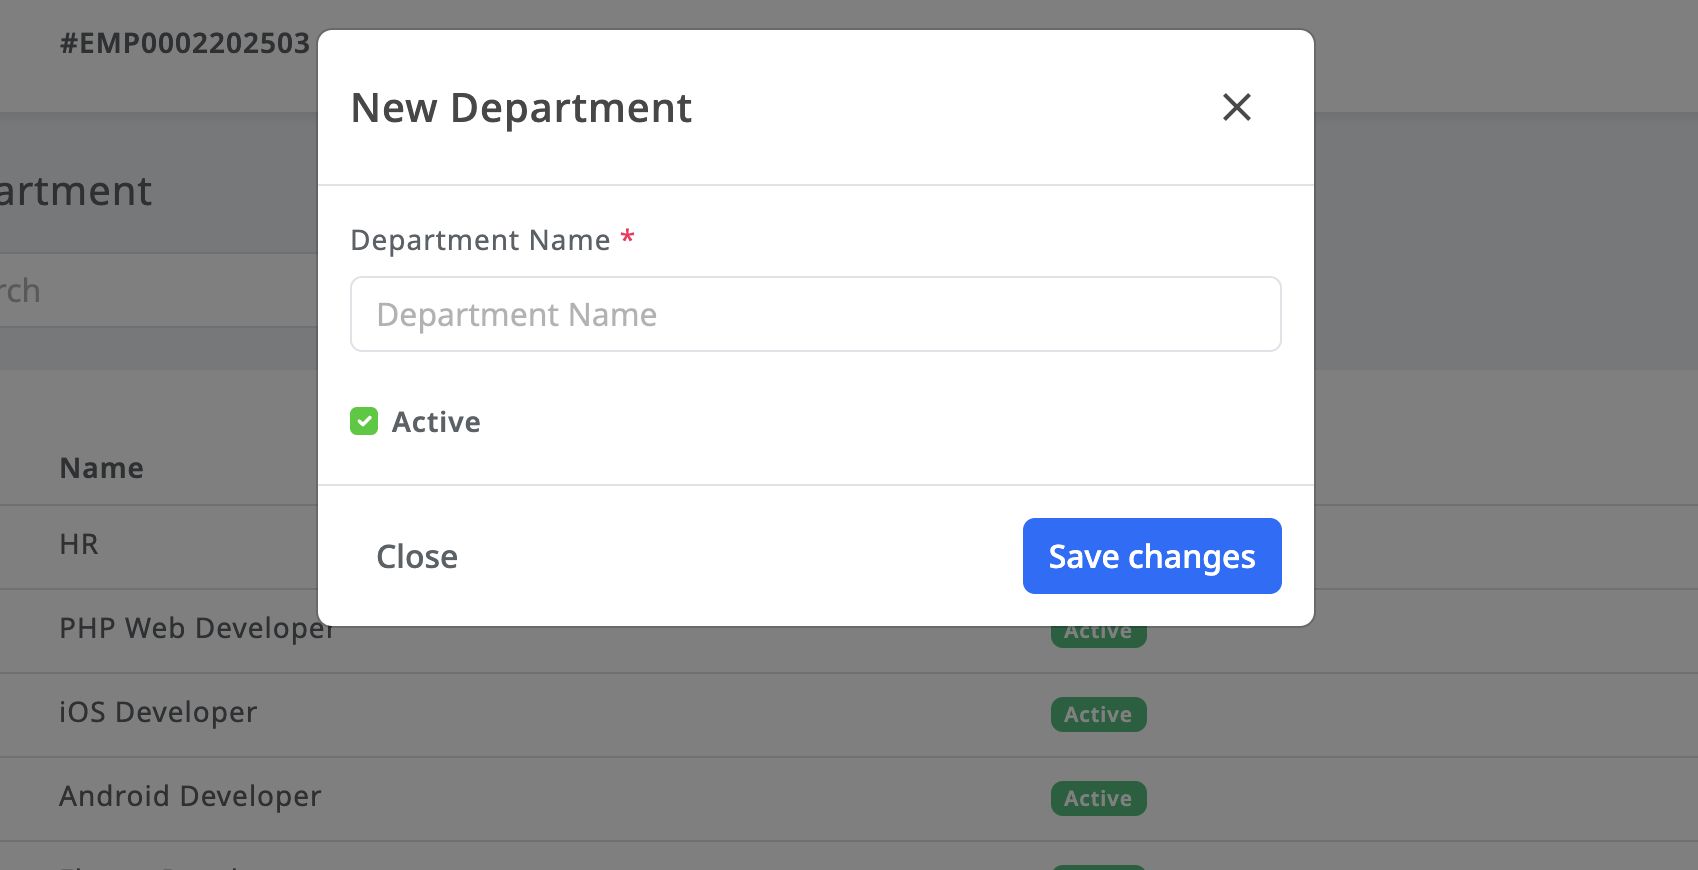Close the New Department dialog with X
Screen dimensions: 1698x870
(1237, 107)
